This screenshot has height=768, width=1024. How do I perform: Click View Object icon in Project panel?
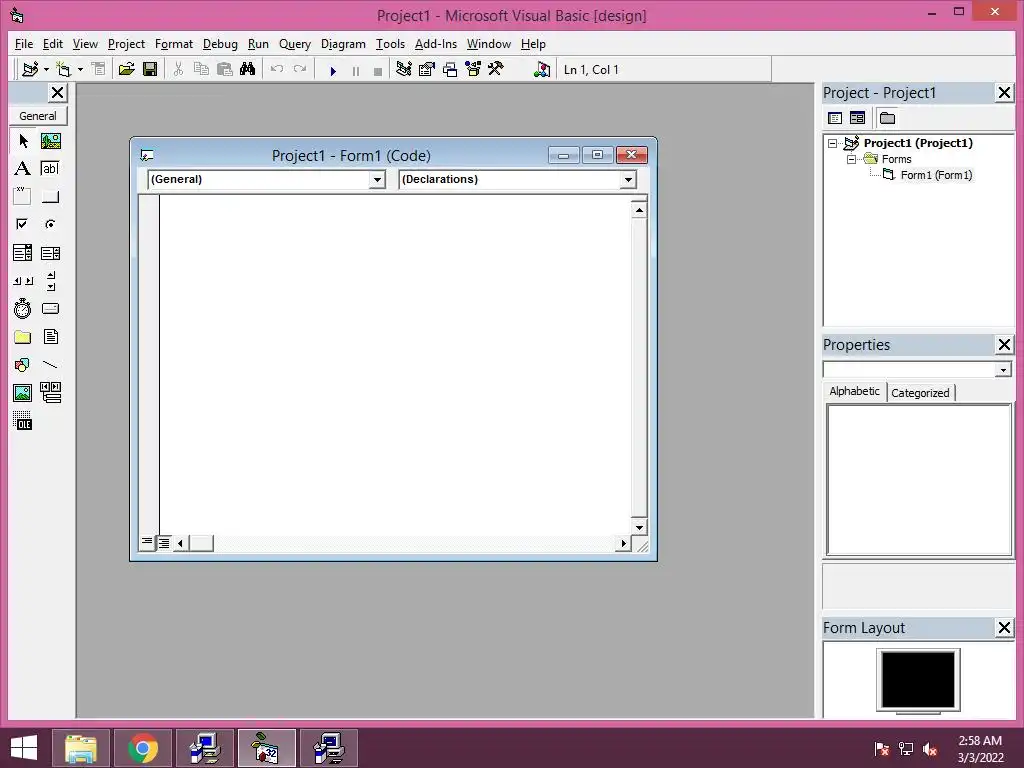[857, 118]
